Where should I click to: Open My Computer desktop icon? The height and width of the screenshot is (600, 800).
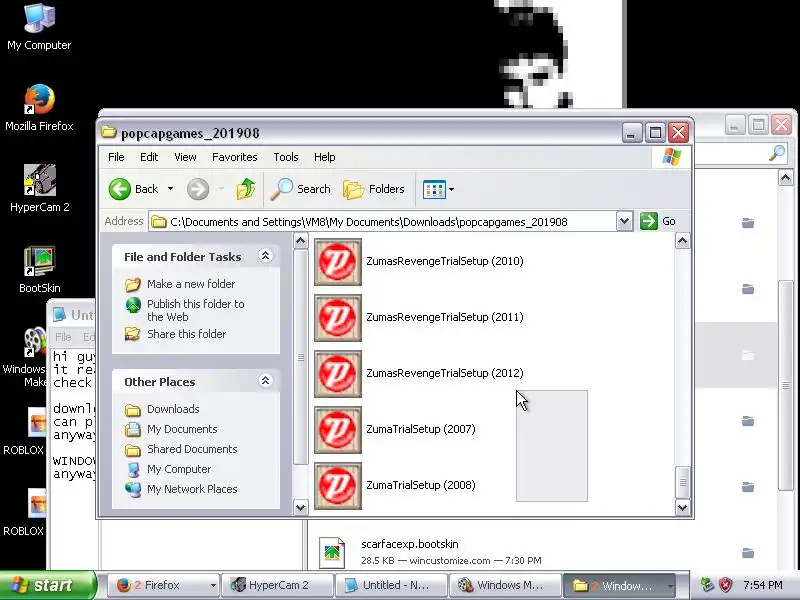[x=39, y=27]
